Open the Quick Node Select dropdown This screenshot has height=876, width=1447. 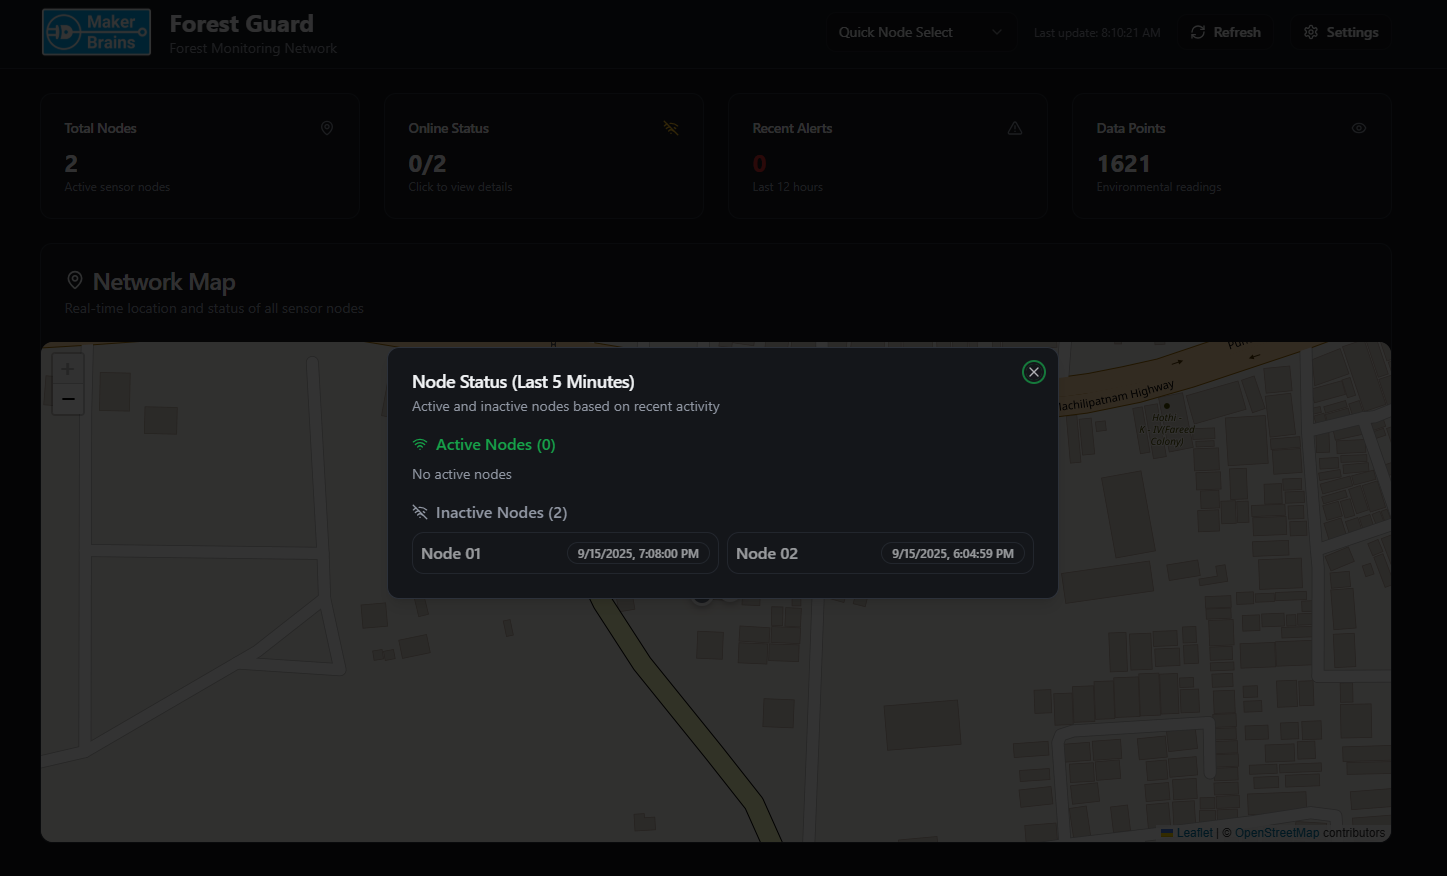921,32
